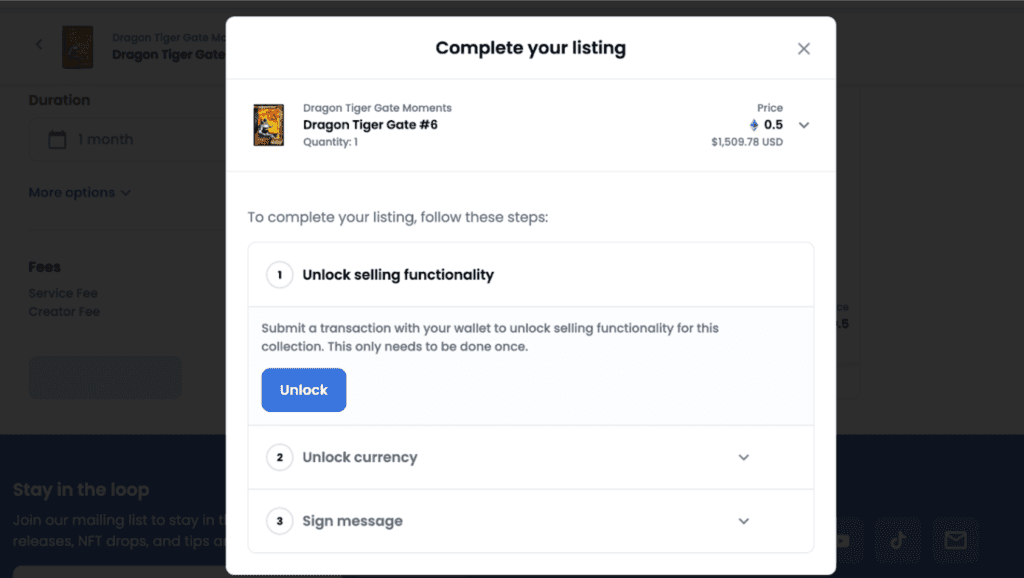Expand the Sign message step chevron
The image size is (1024, 578).
743,521
